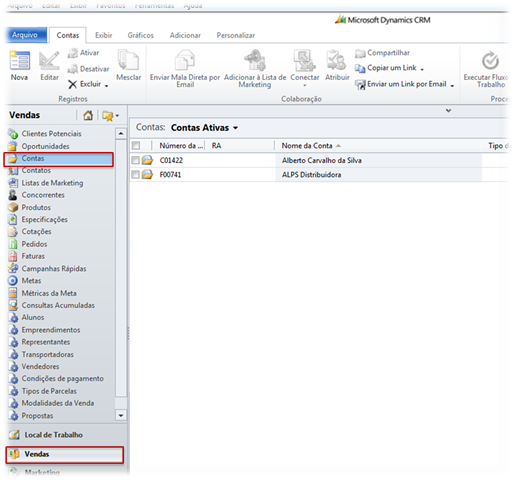Viewport: 514px width, 480px height.
Task: Click sidebar scroll down arrow
Action: (121, 415)
